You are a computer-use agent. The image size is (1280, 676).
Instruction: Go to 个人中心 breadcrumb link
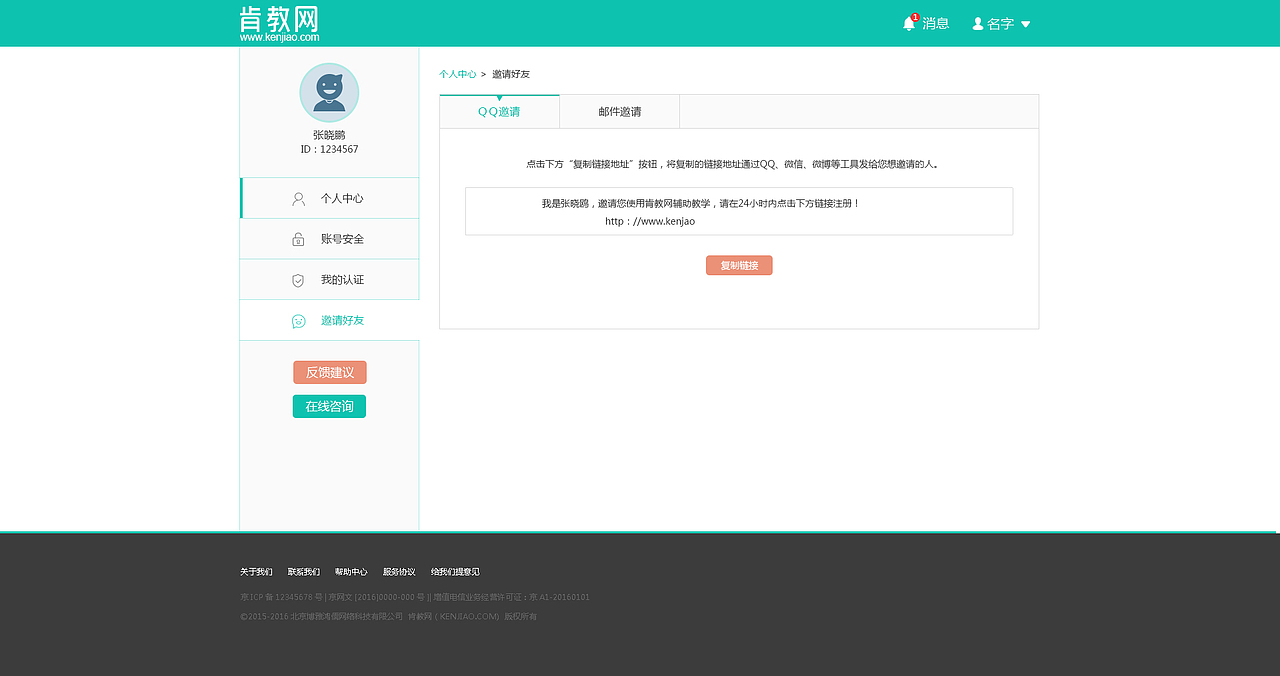pyautogui.click(x=457, y=74)
